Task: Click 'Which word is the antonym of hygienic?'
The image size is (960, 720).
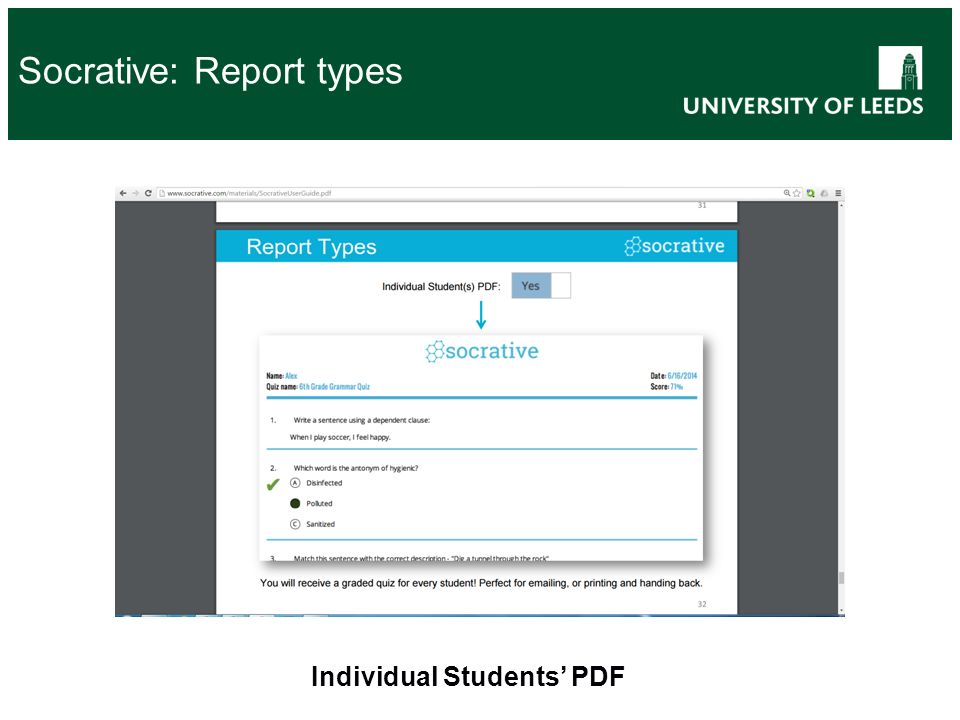Action: 356,468
